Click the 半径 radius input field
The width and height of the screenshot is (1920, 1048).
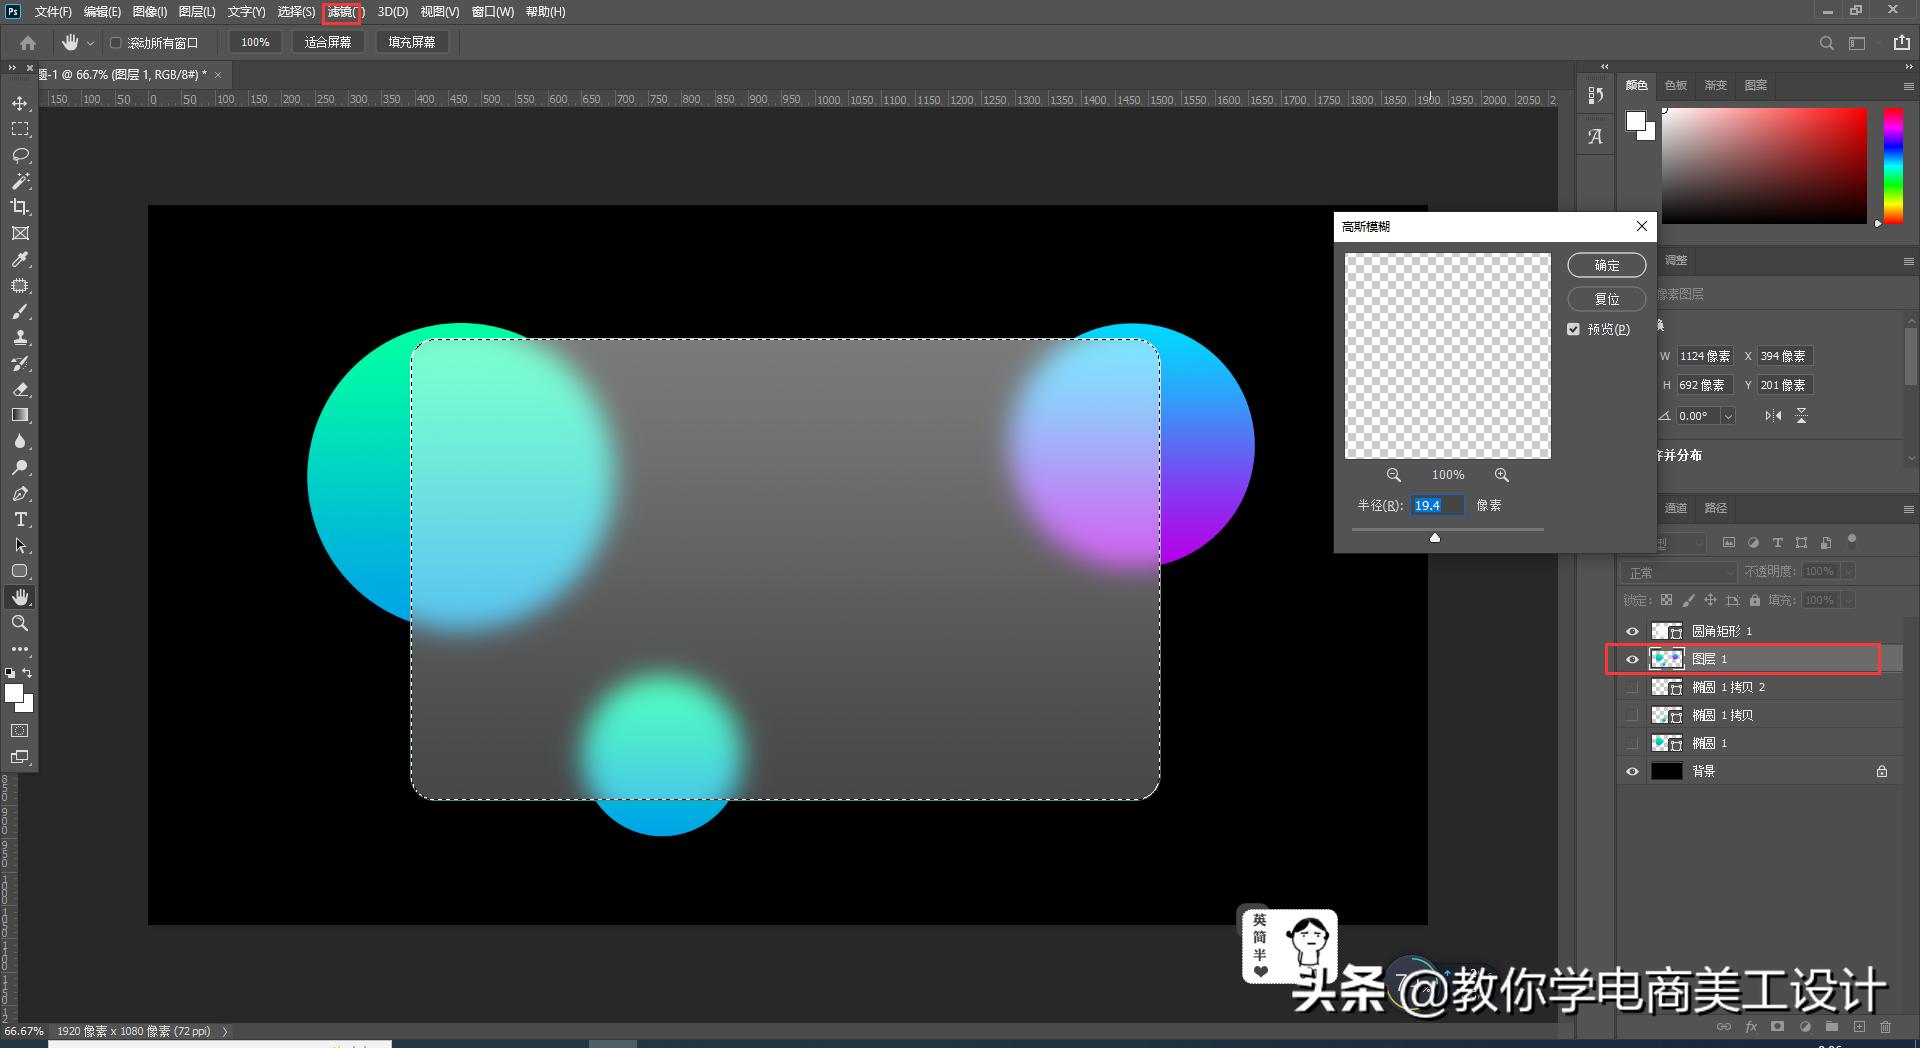point(1436,506)
